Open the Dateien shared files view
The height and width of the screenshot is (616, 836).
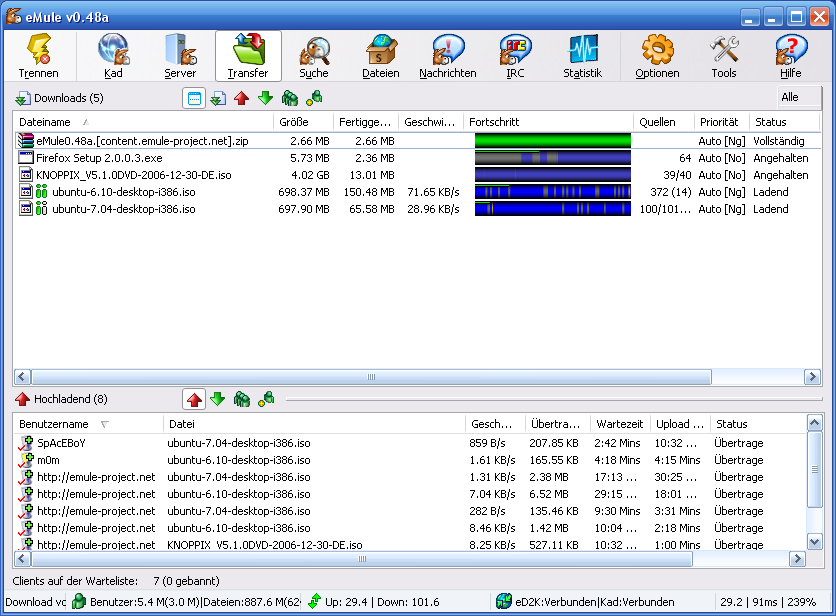click(381, 56)
